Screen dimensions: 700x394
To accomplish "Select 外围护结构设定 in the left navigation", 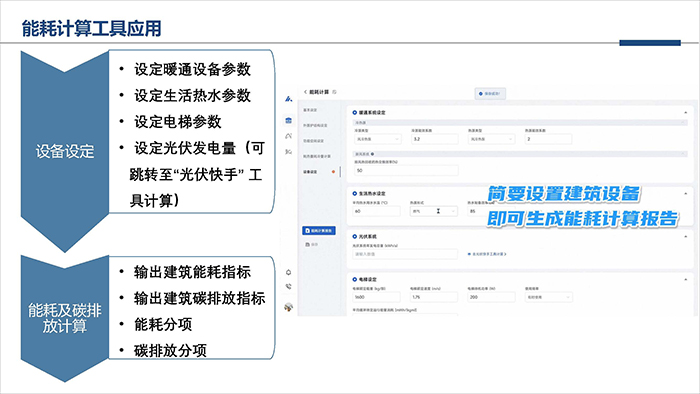I will pyautogui.click(x=315, y=125).
